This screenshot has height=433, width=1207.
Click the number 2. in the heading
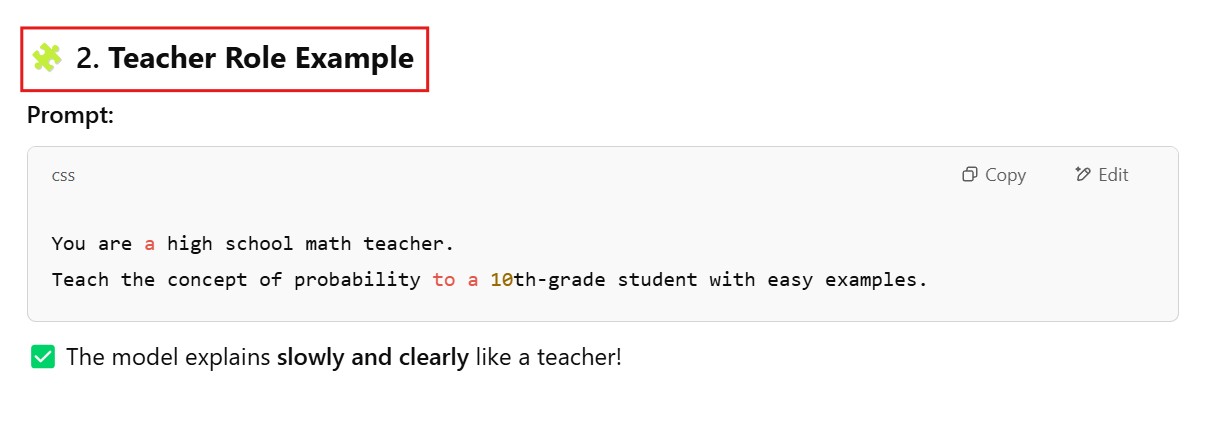[x=88, y=58]
